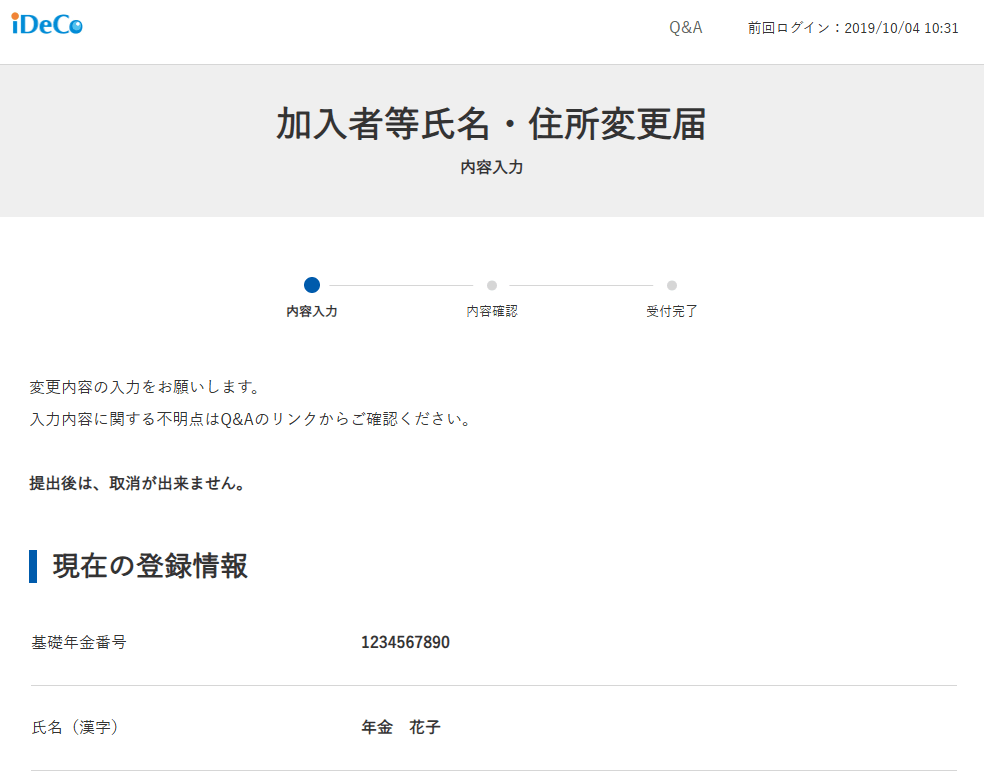Click the 加入者等氏名・住所変更届 page title

pyautogui.click(x=491, y=125)
